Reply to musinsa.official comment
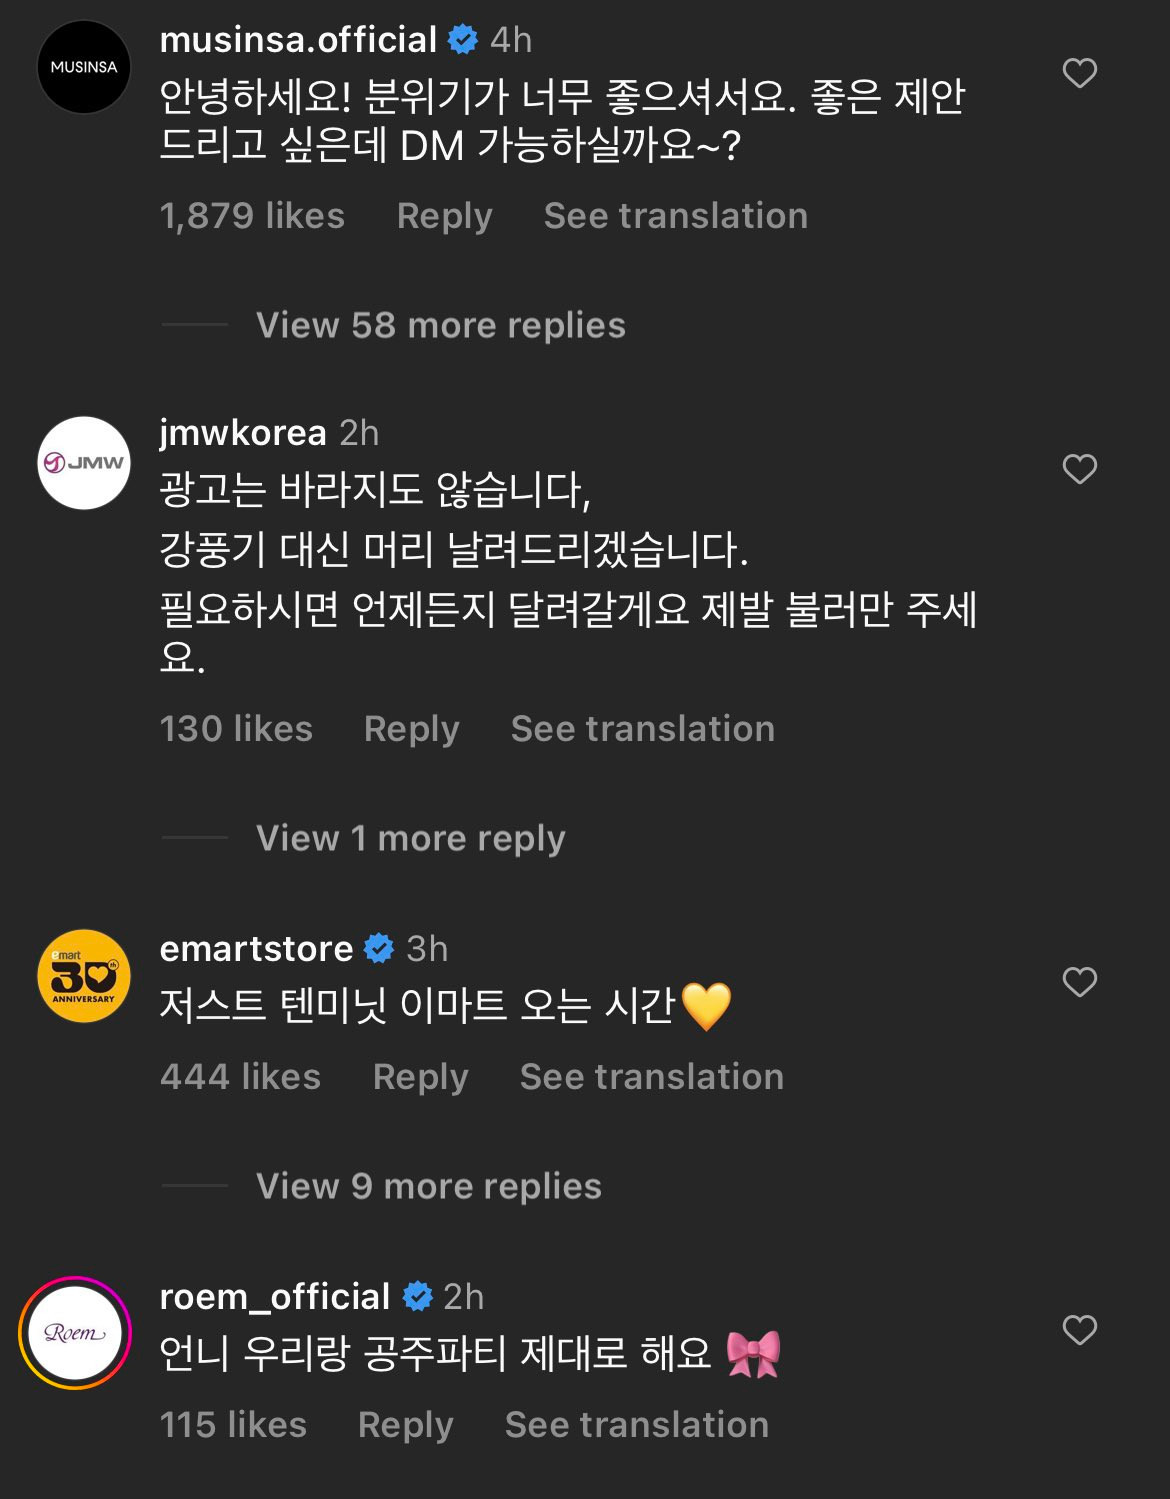The height and width of the screenshot is (1499, 1170). [x=444, y=216]
